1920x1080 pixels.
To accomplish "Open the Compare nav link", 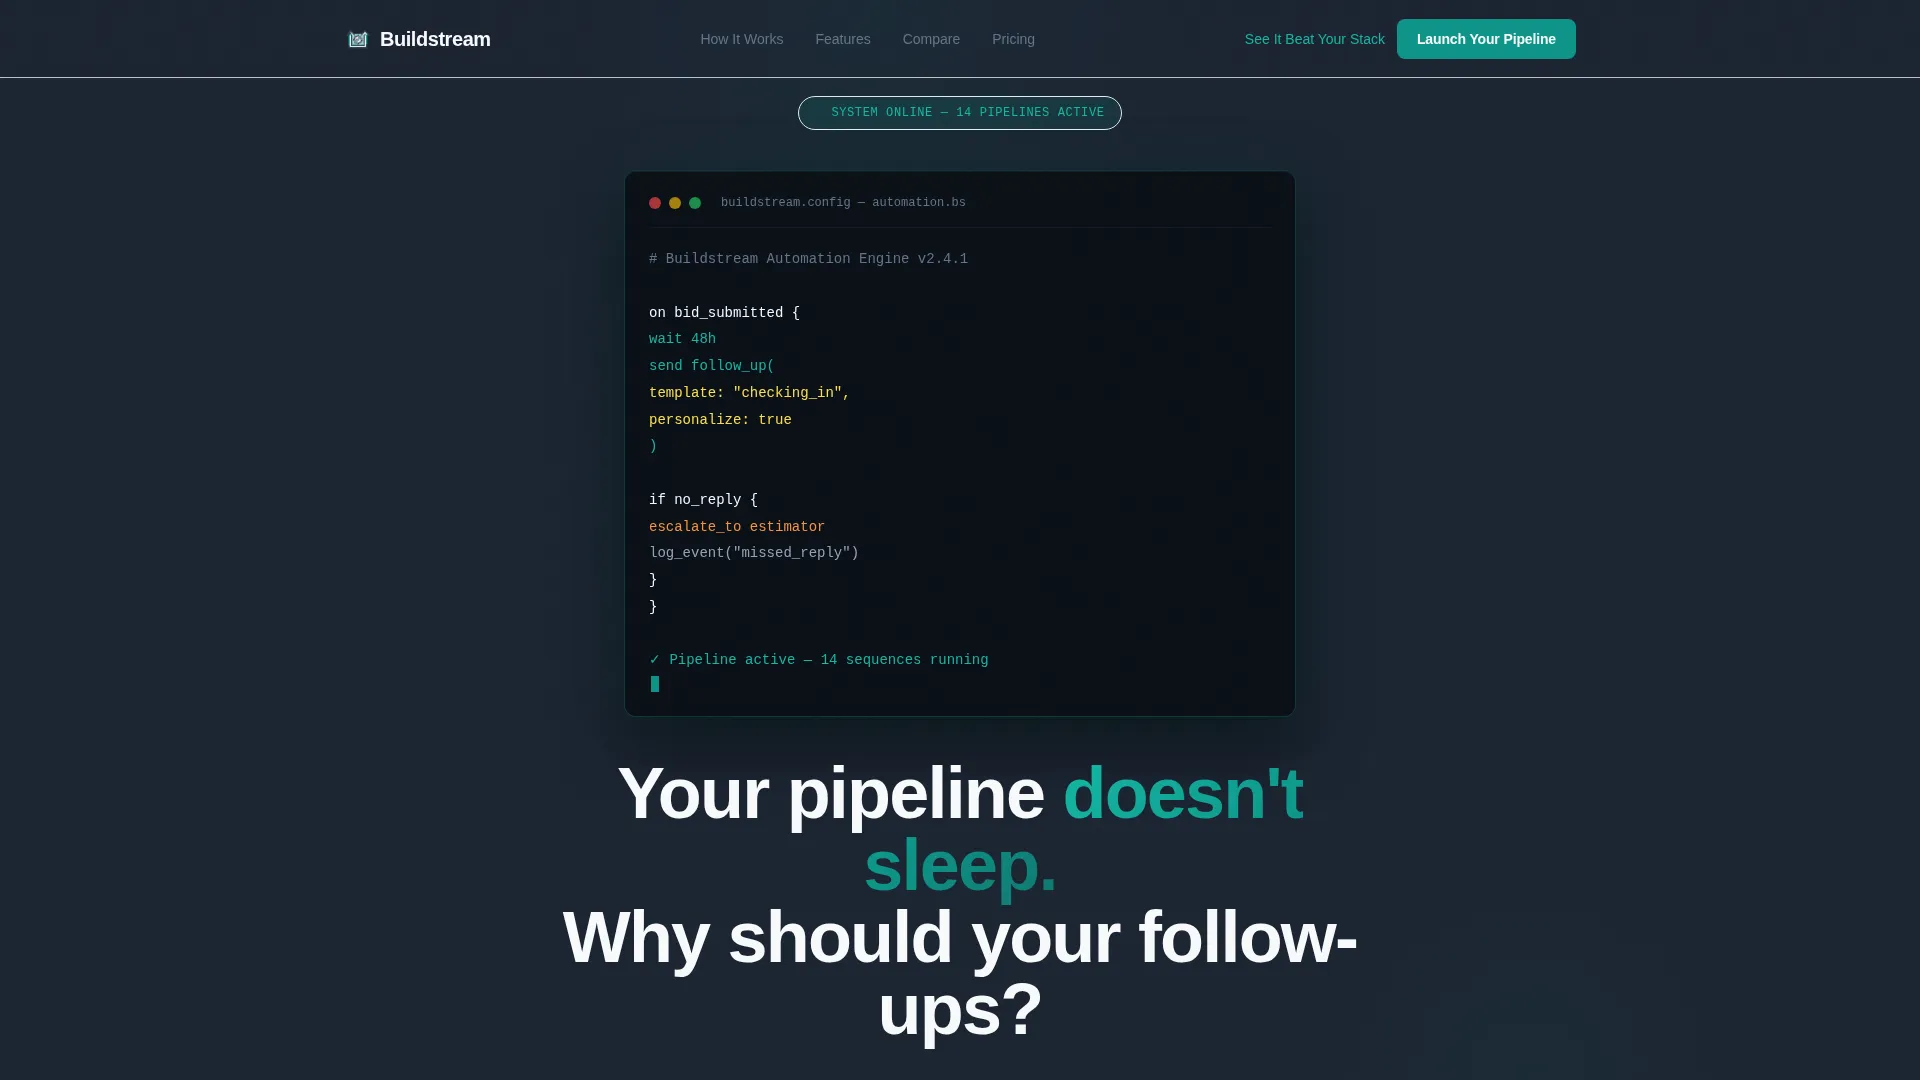I will [931, 39].
